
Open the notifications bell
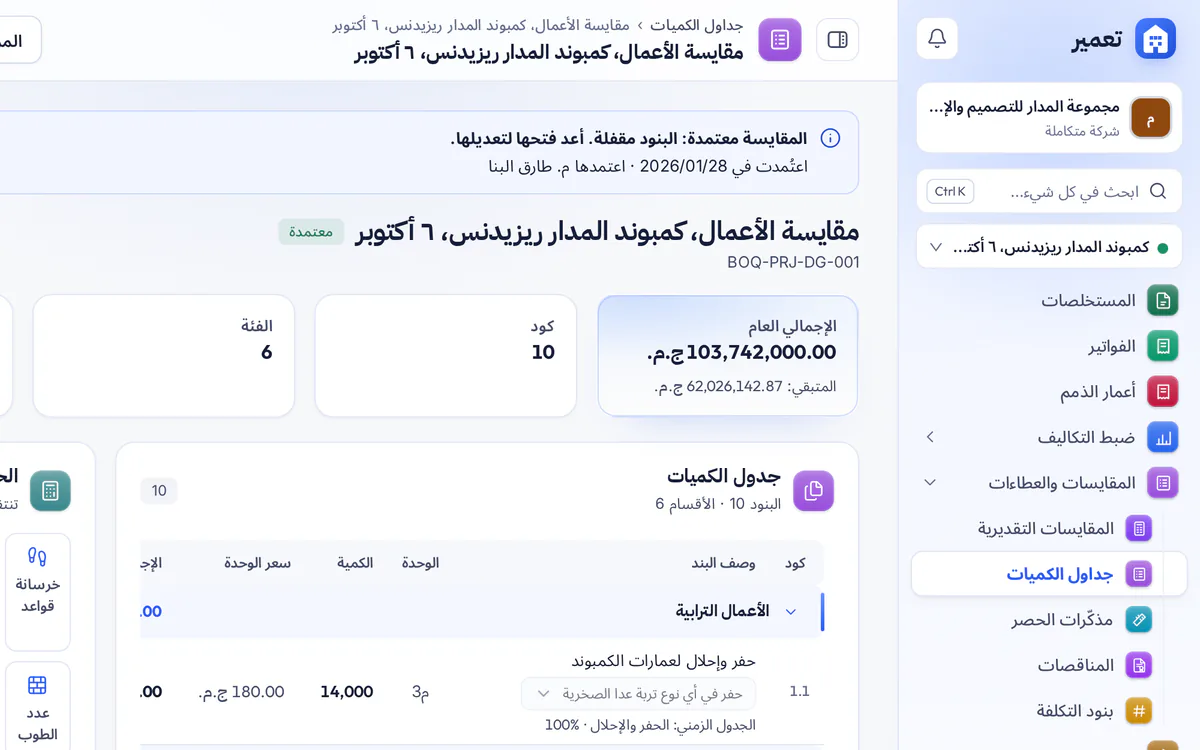click(937, 39)
